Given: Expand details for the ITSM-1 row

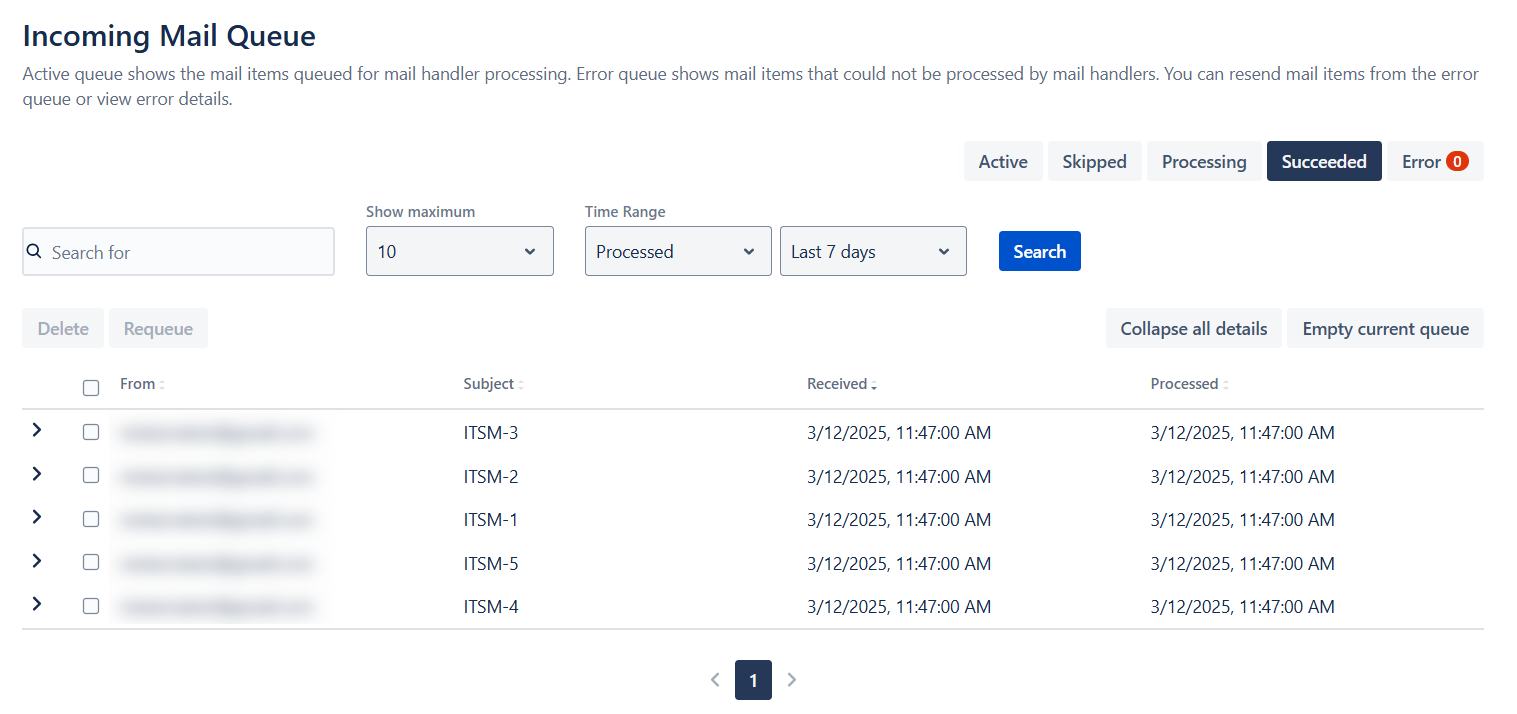Looking at the screenshot, I should click(x=37, y=517).
